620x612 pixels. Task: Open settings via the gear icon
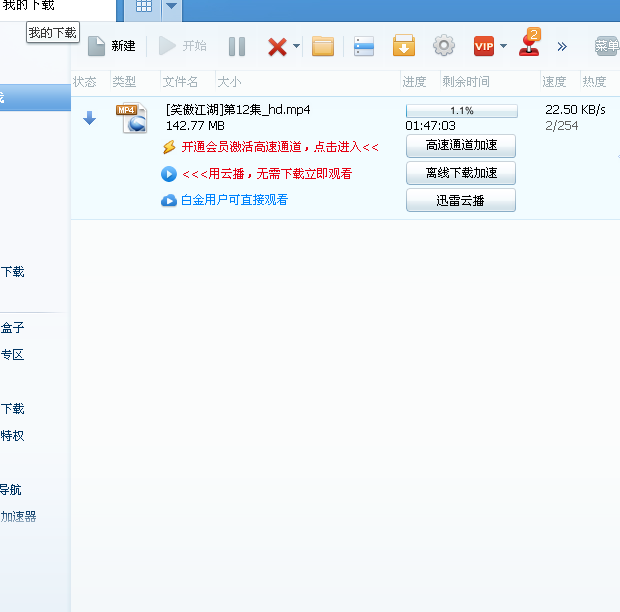click(444, 45)
